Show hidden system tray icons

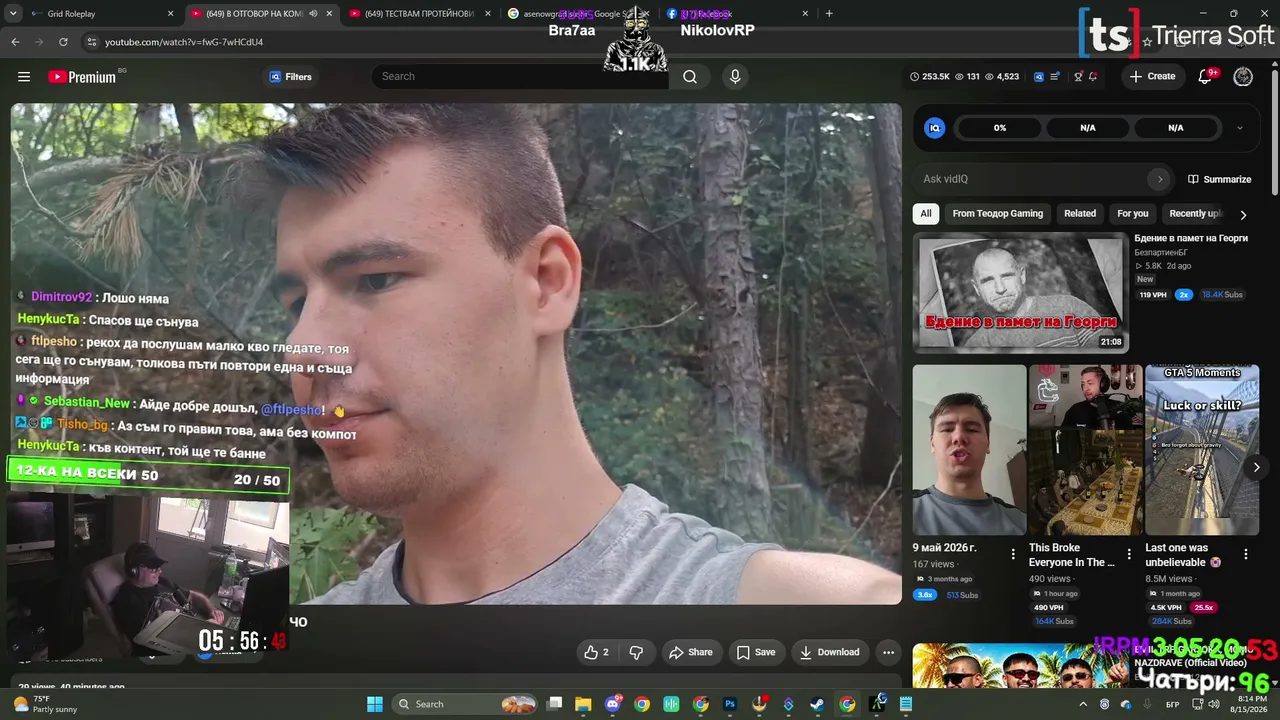pos(1083,704)
